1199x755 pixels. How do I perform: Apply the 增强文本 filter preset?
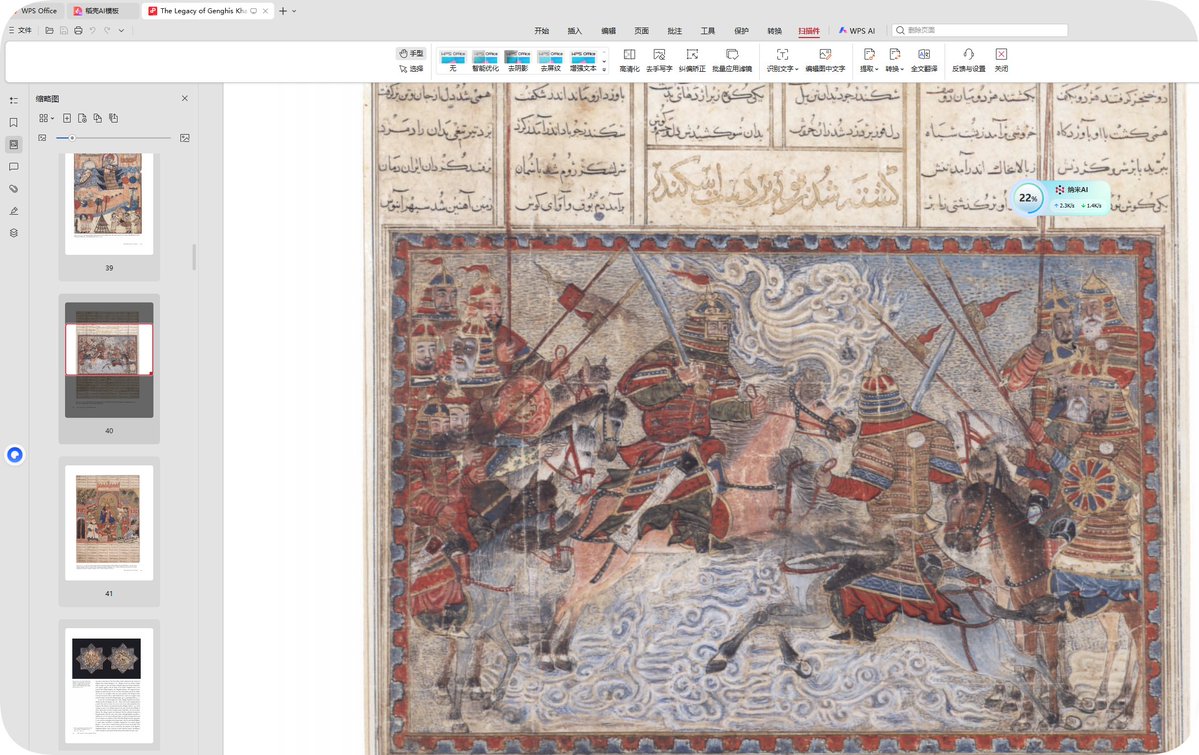(x=583, y=61)
